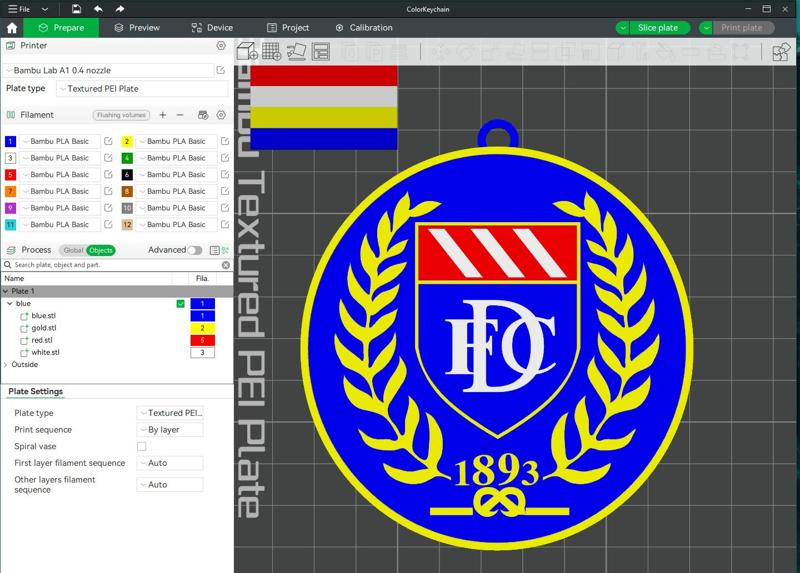The width and height of the screenshot is (800, 573).
Task: Click the process settings list icon
Action: (214, 250)
